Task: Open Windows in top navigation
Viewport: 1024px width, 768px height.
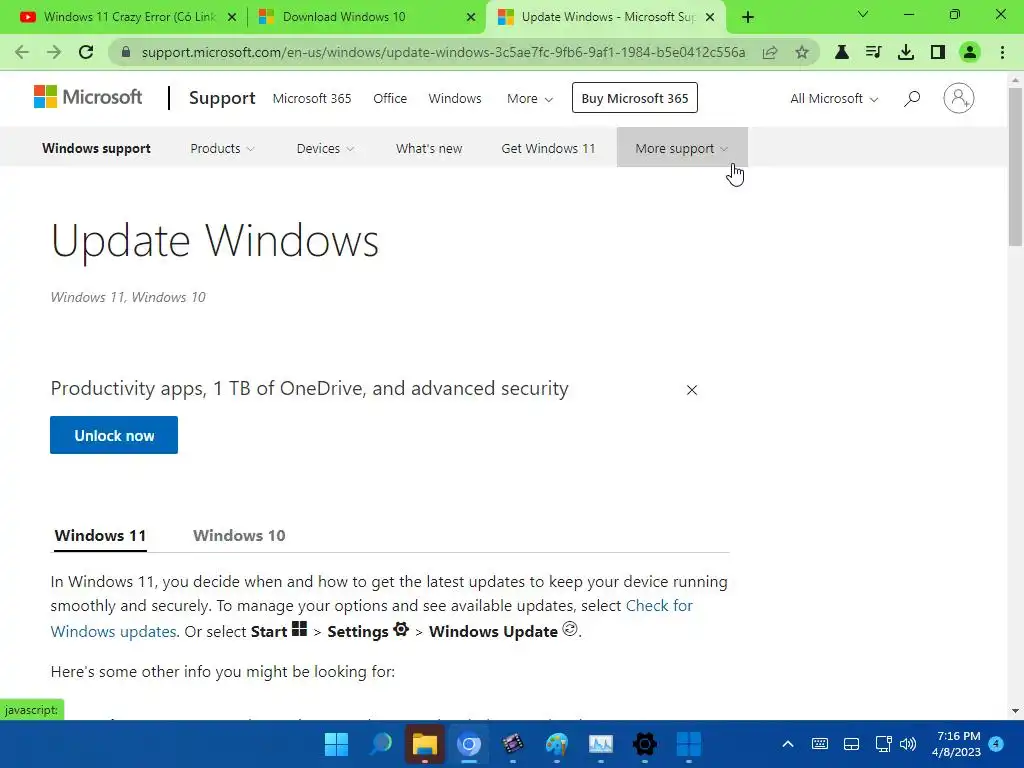Action: pos(455,99)
